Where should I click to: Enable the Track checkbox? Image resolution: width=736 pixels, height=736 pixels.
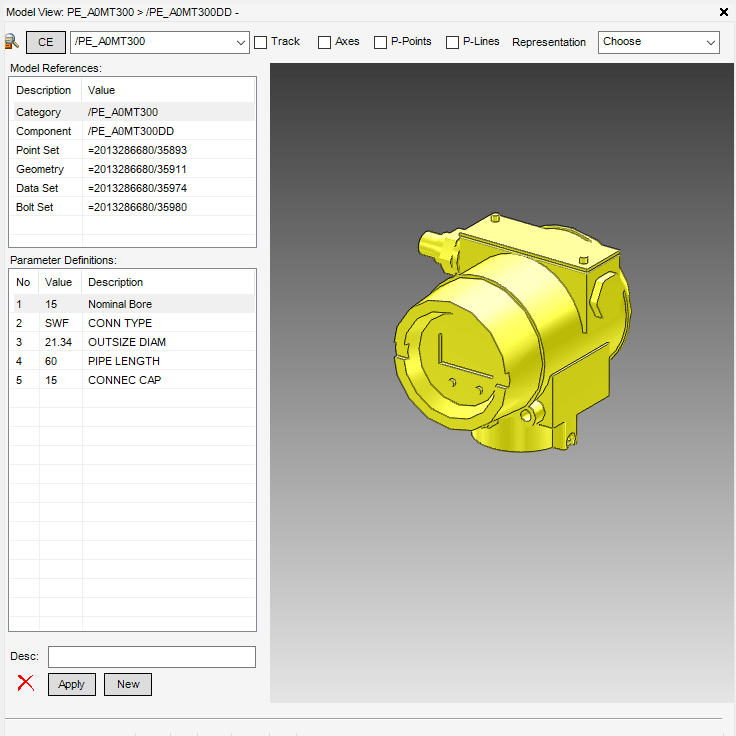pos(261,42)
